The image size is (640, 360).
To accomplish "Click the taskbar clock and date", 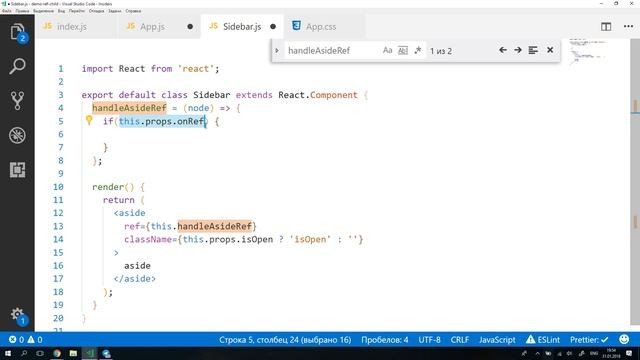I will [x=611, y=353].
